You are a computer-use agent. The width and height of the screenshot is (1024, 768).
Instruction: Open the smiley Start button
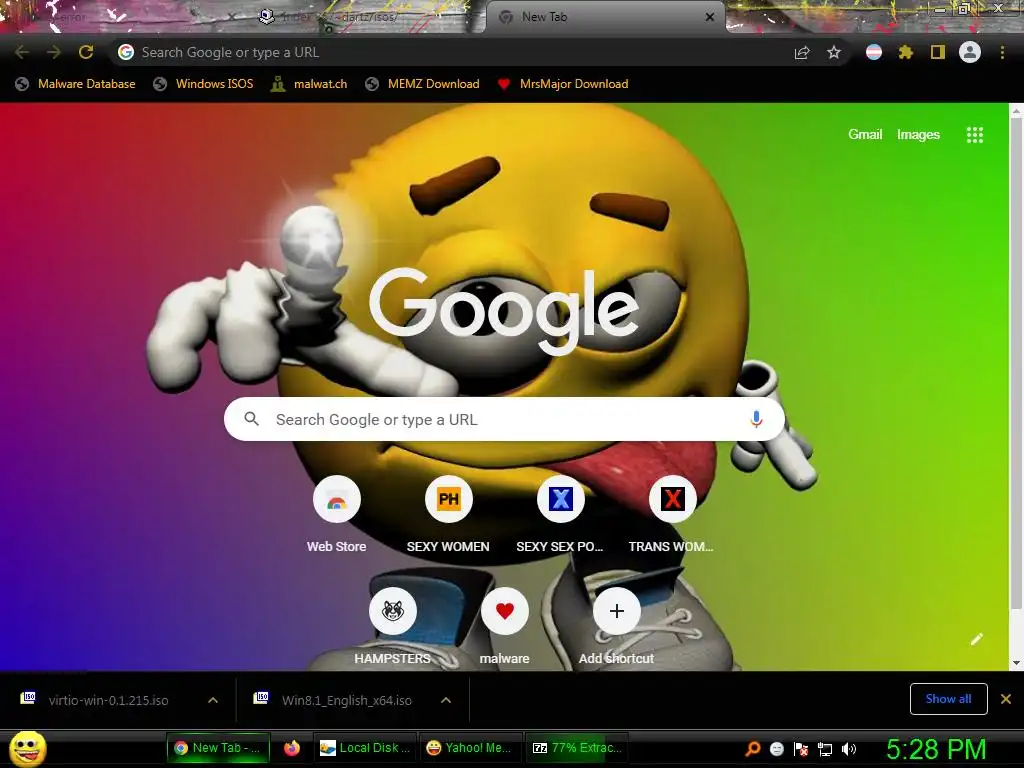click(x=27, y=748)
